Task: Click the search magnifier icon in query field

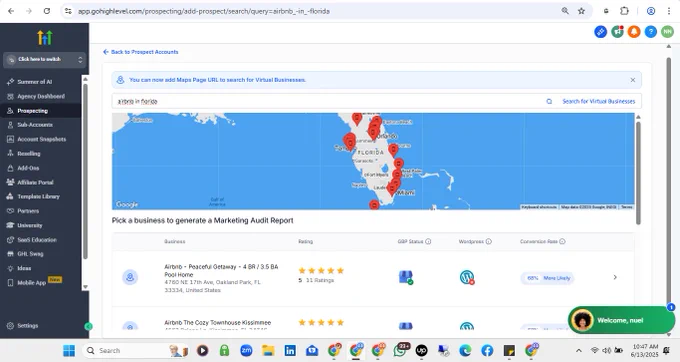Action: (x=549, y=101)
